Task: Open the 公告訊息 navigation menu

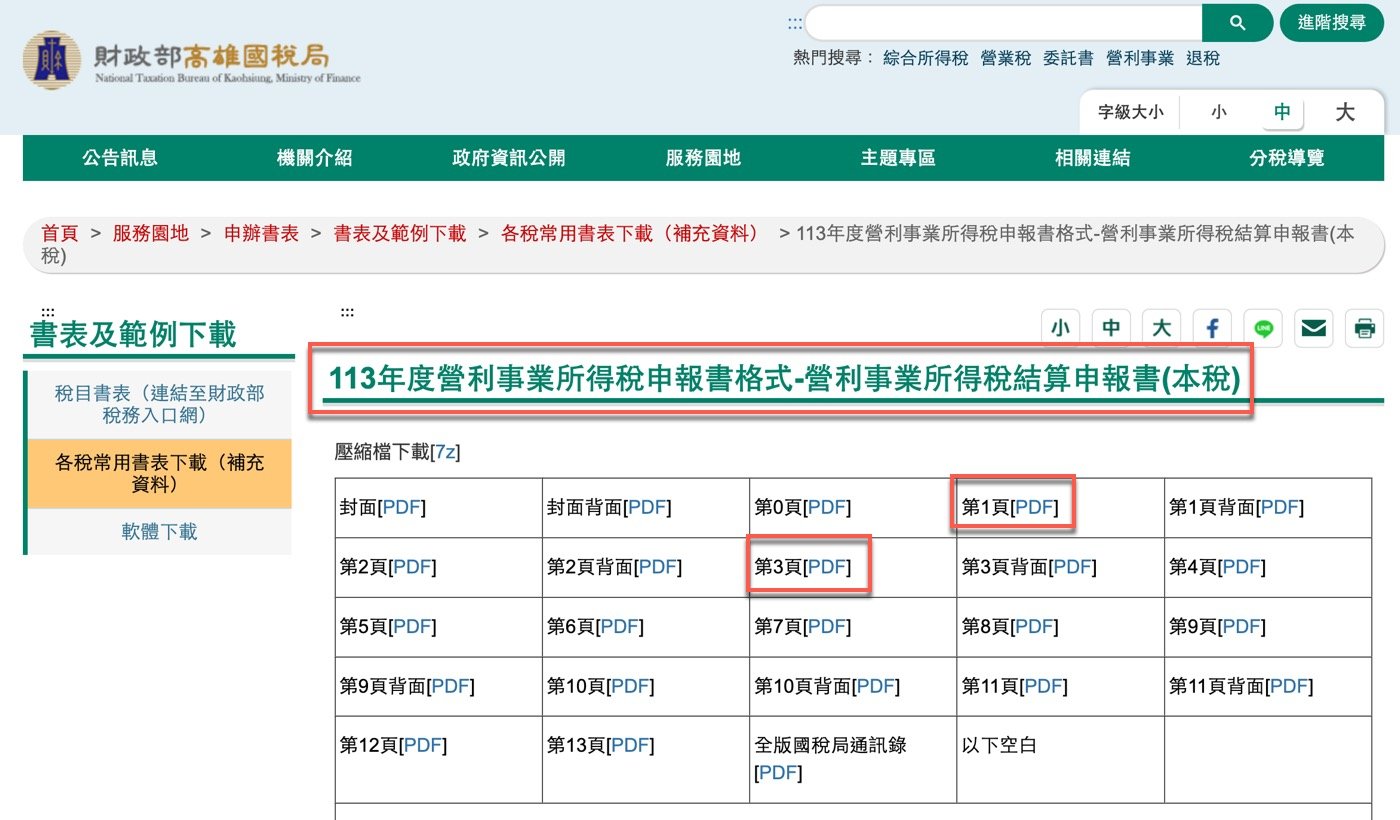Action: (120, 157)
